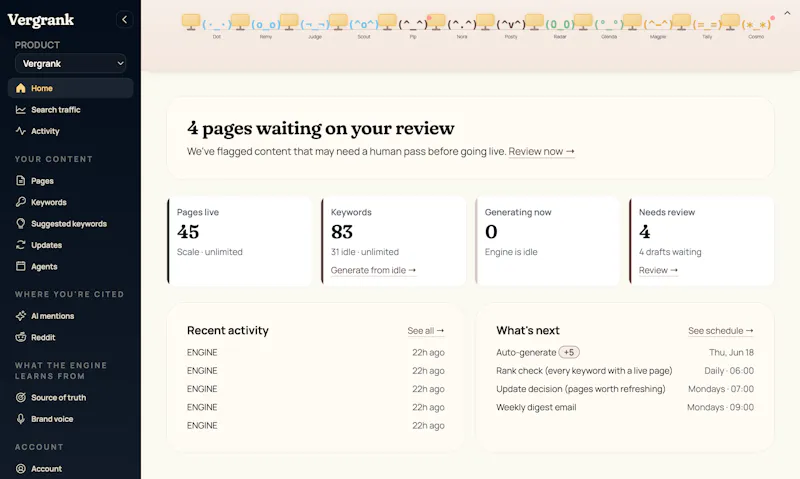Click the +5 badge beside Auto-generate
The width and height of the screenshot is (800, 479).
(569, 352)
